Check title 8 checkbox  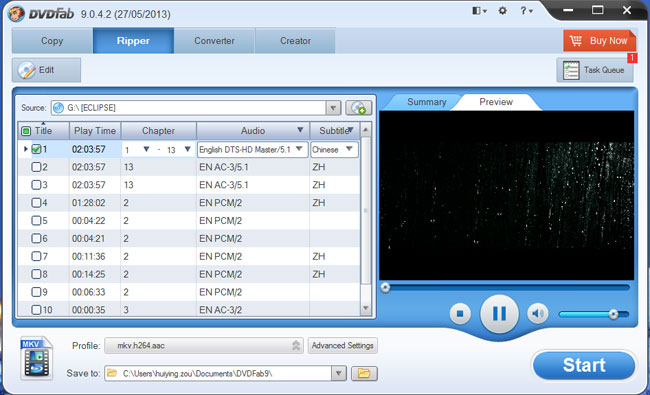36,274
